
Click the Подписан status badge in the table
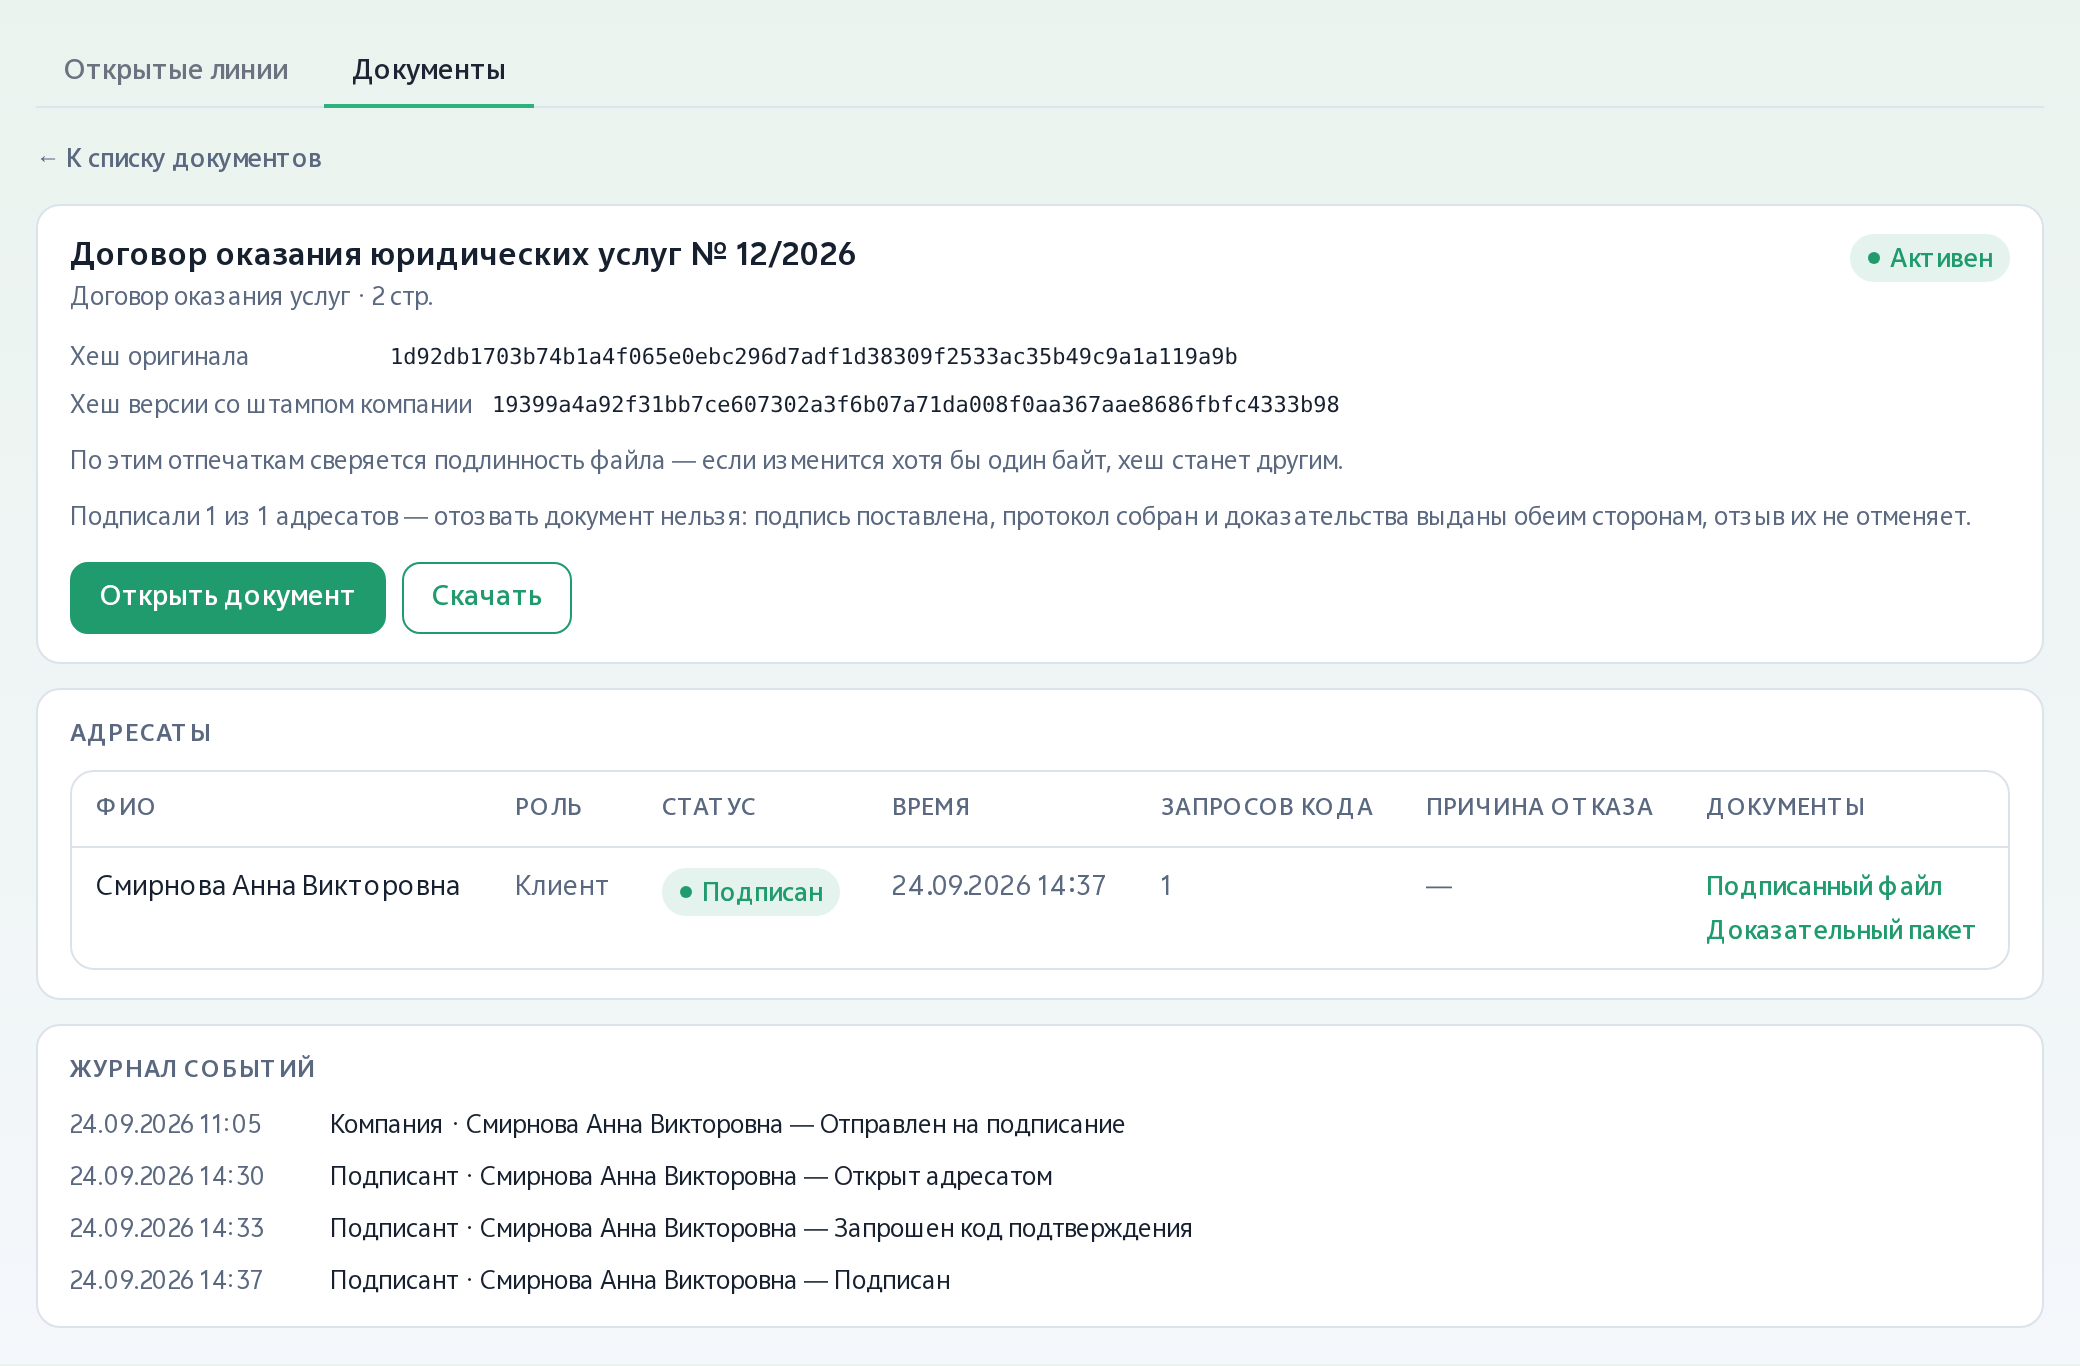pos(751,892)
